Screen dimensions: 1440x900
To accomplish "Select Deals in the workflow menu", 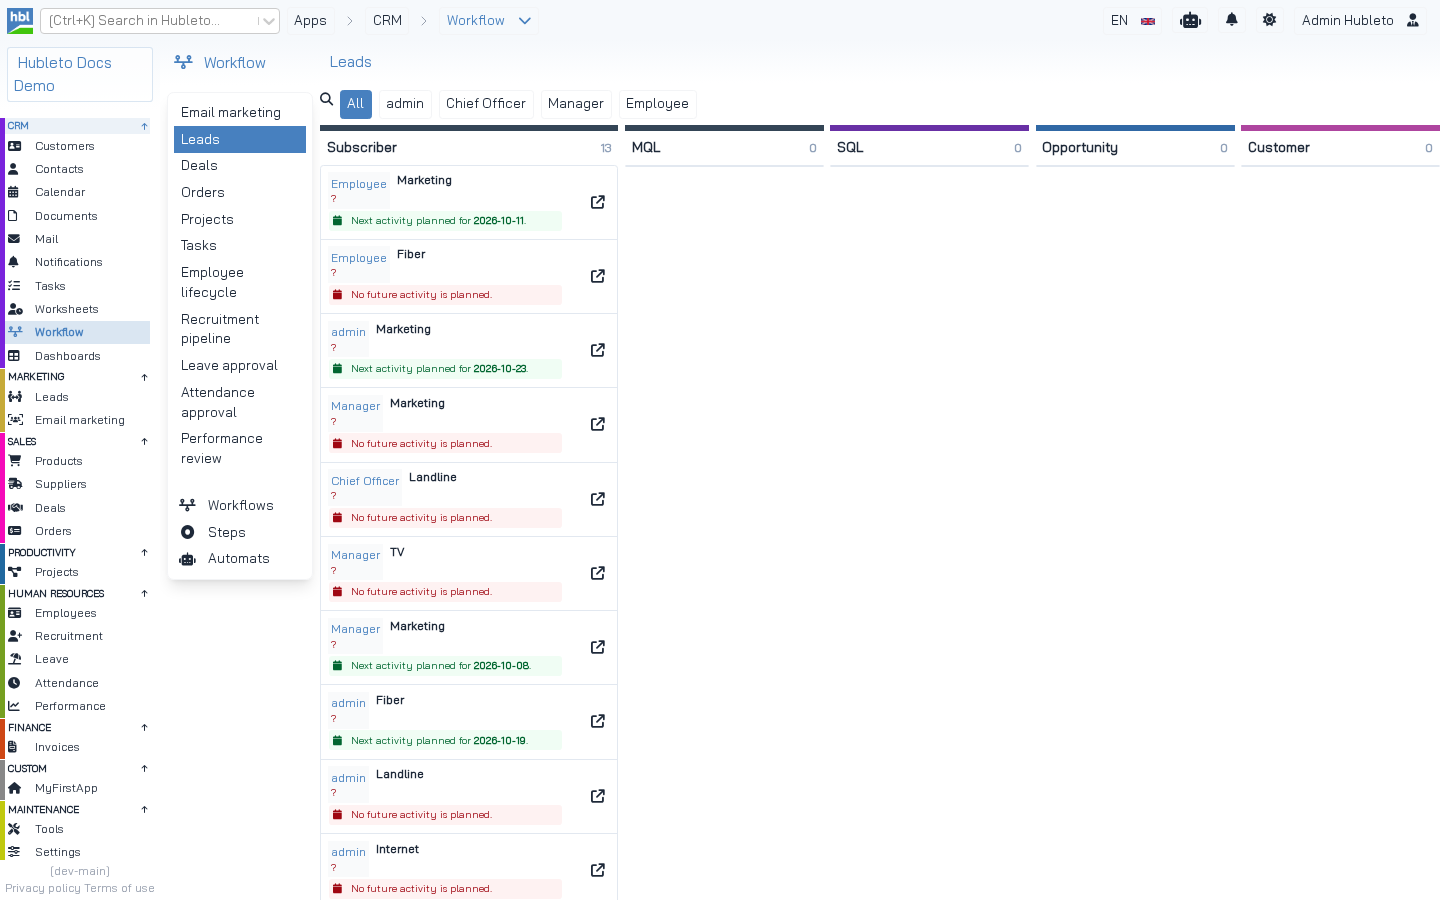I will tap(240, 166).
